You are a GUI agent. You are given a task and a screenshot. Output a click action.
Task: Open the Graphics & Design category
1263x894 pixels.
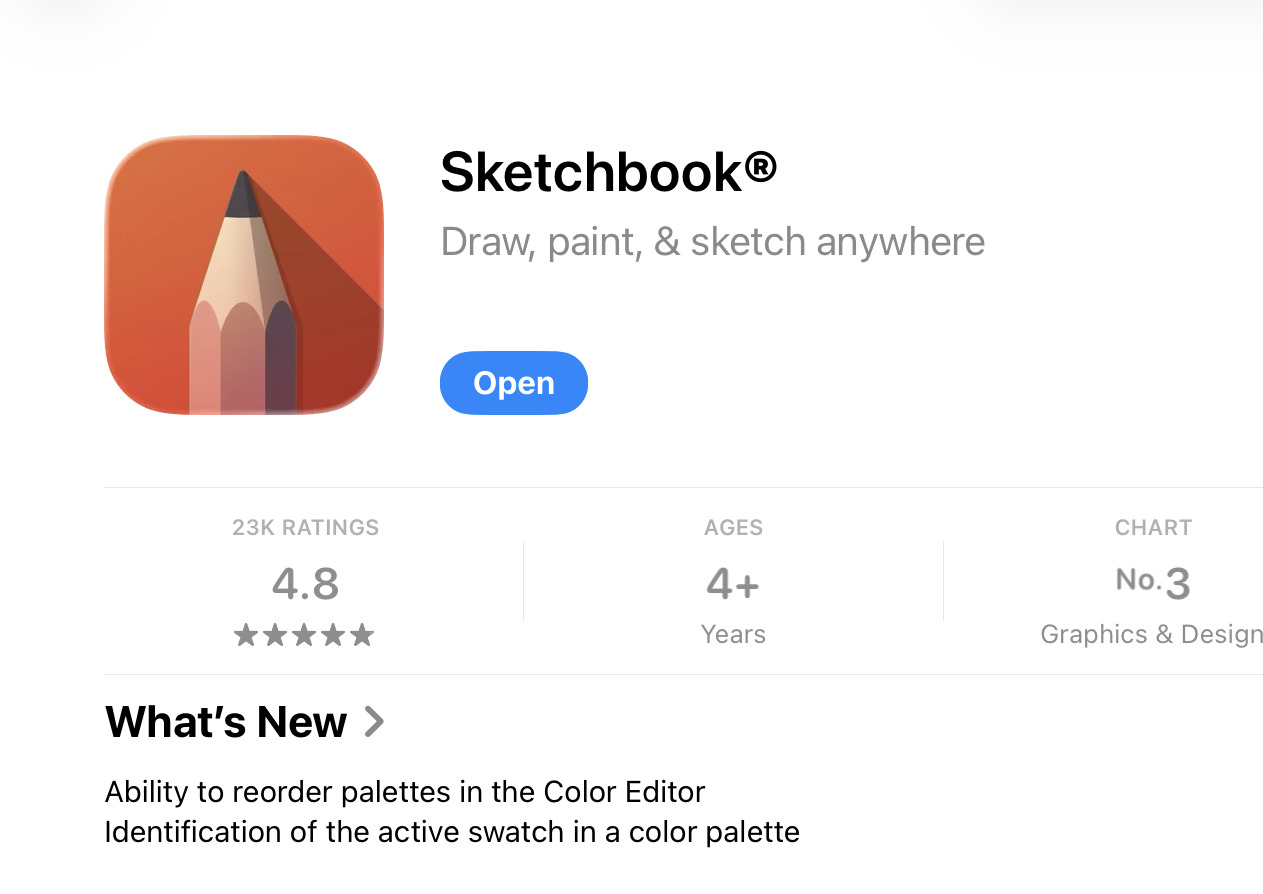tap(1152, 635)
